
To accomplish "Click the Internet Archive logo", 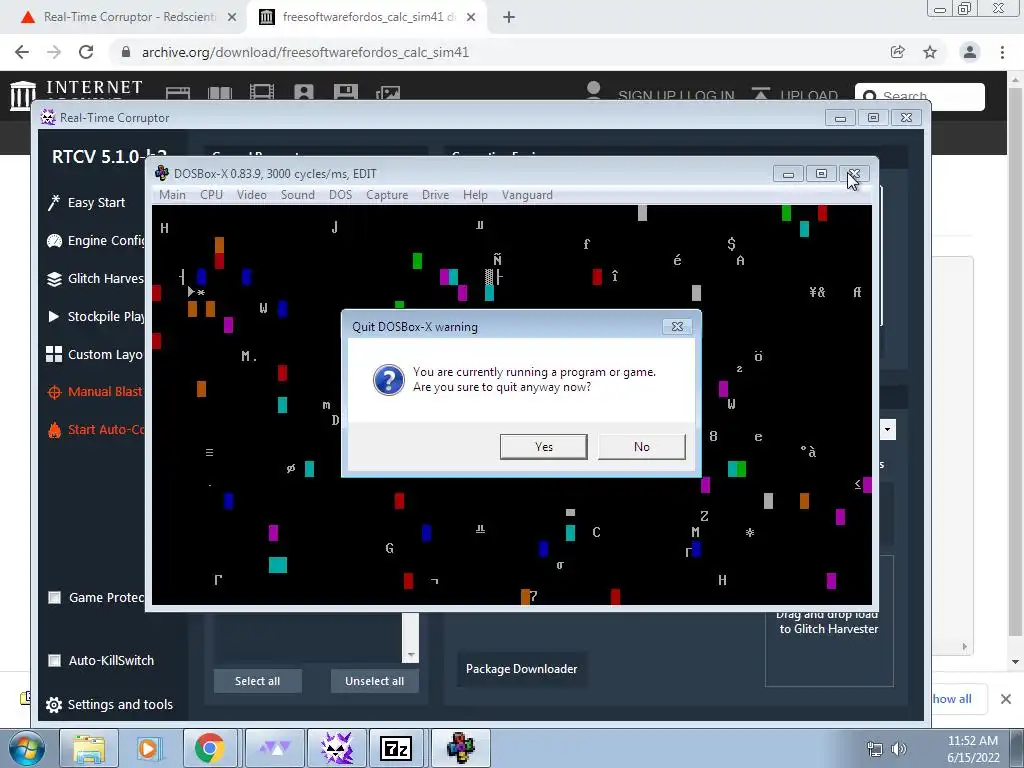I will click(x=77, y=95).
